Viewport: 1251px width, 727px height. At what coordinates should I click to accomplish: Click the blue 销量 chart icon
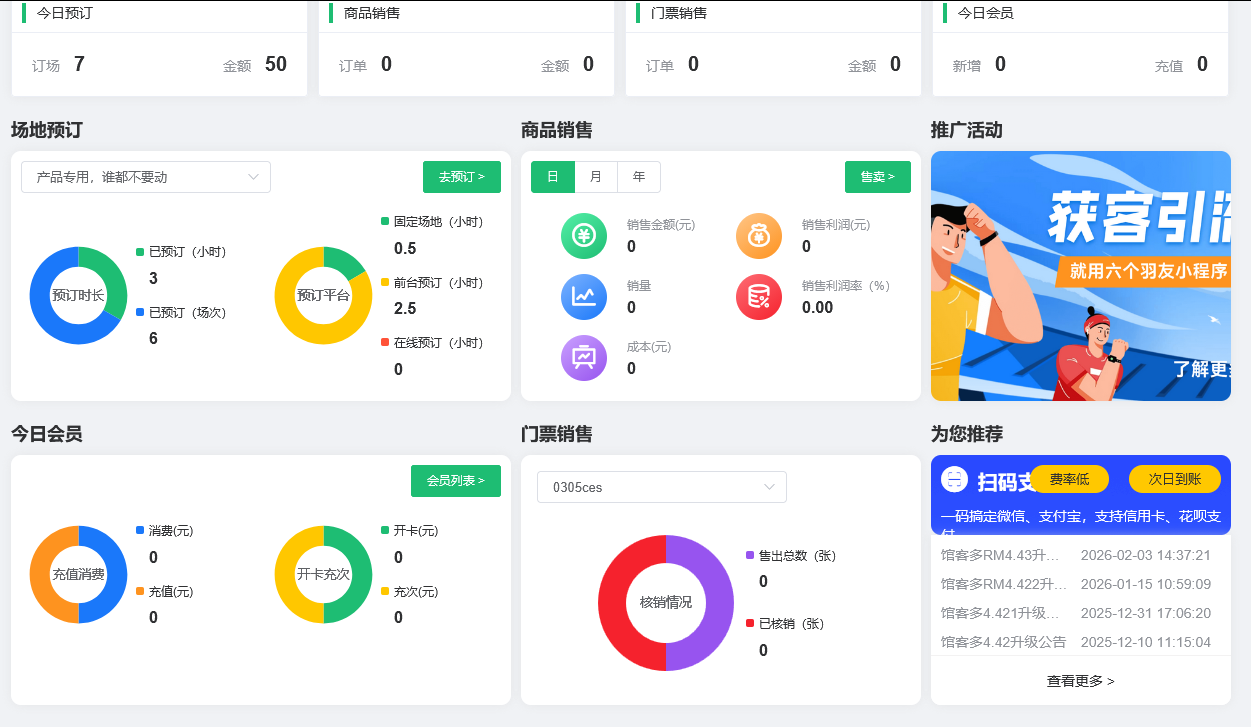pyautogui.click(x=584, y=297)
